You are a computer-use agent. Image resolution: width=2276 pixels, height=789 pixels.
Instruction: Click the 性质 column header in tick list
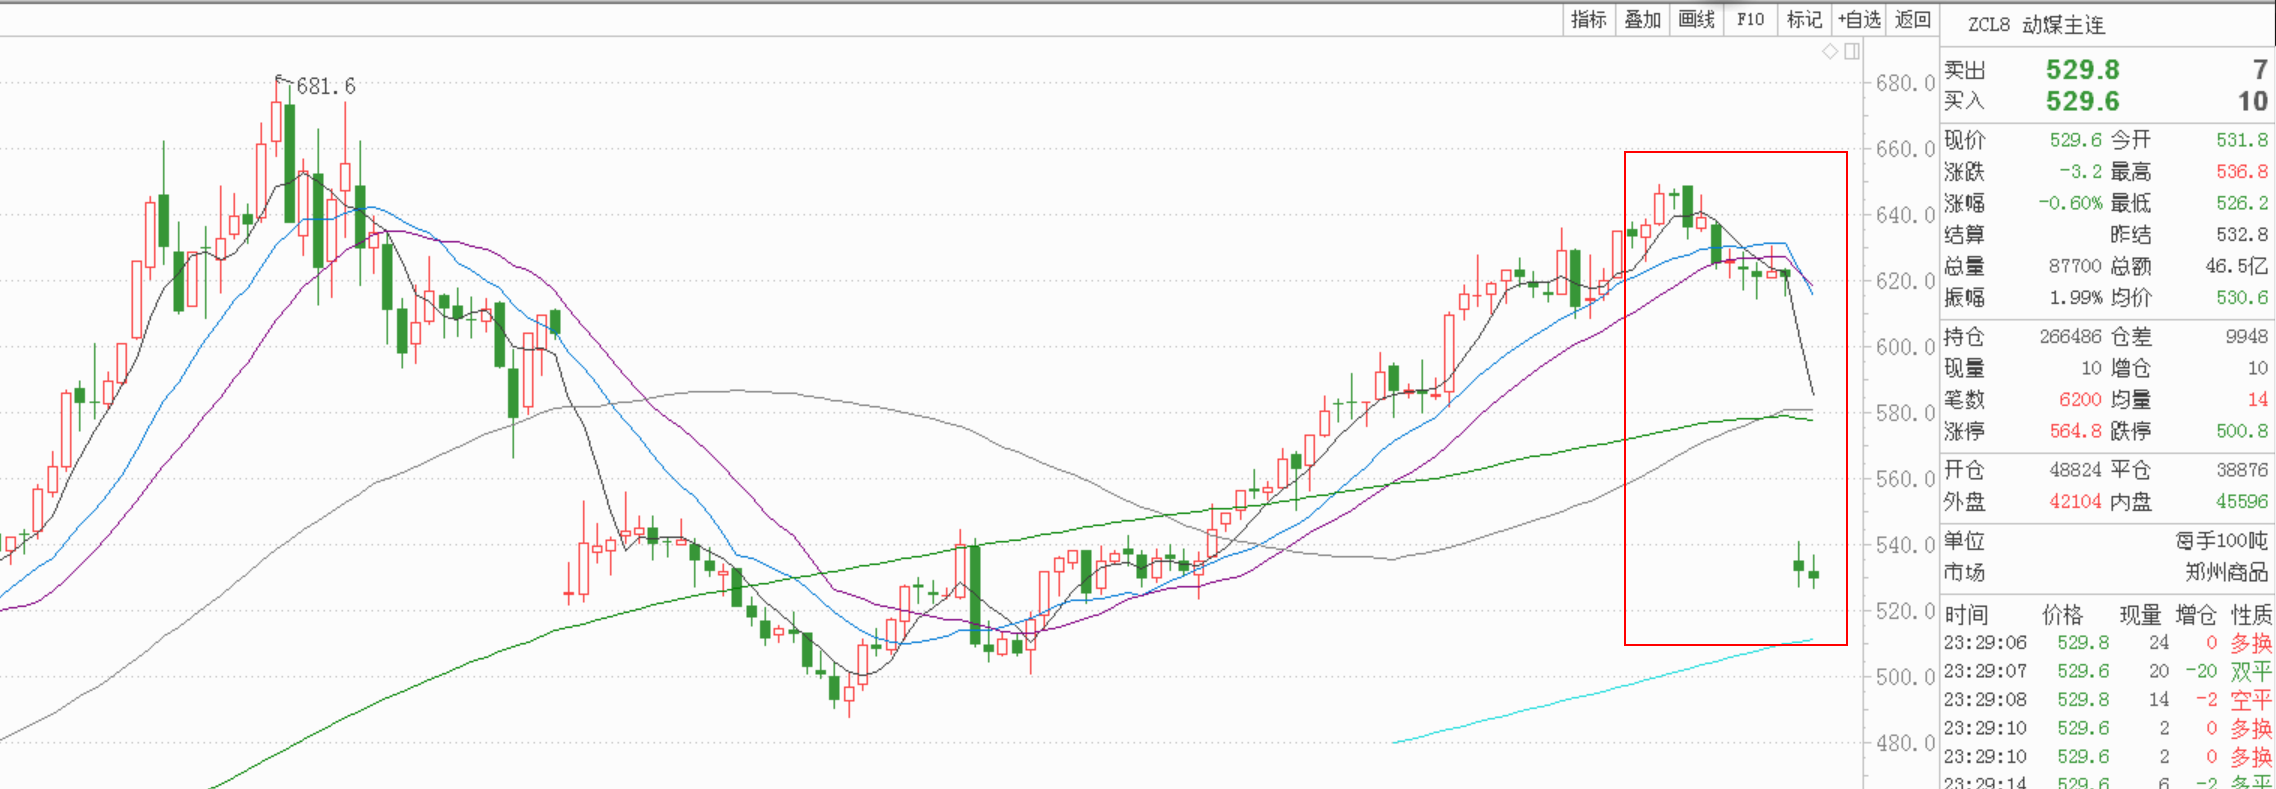click(2251, 614)
